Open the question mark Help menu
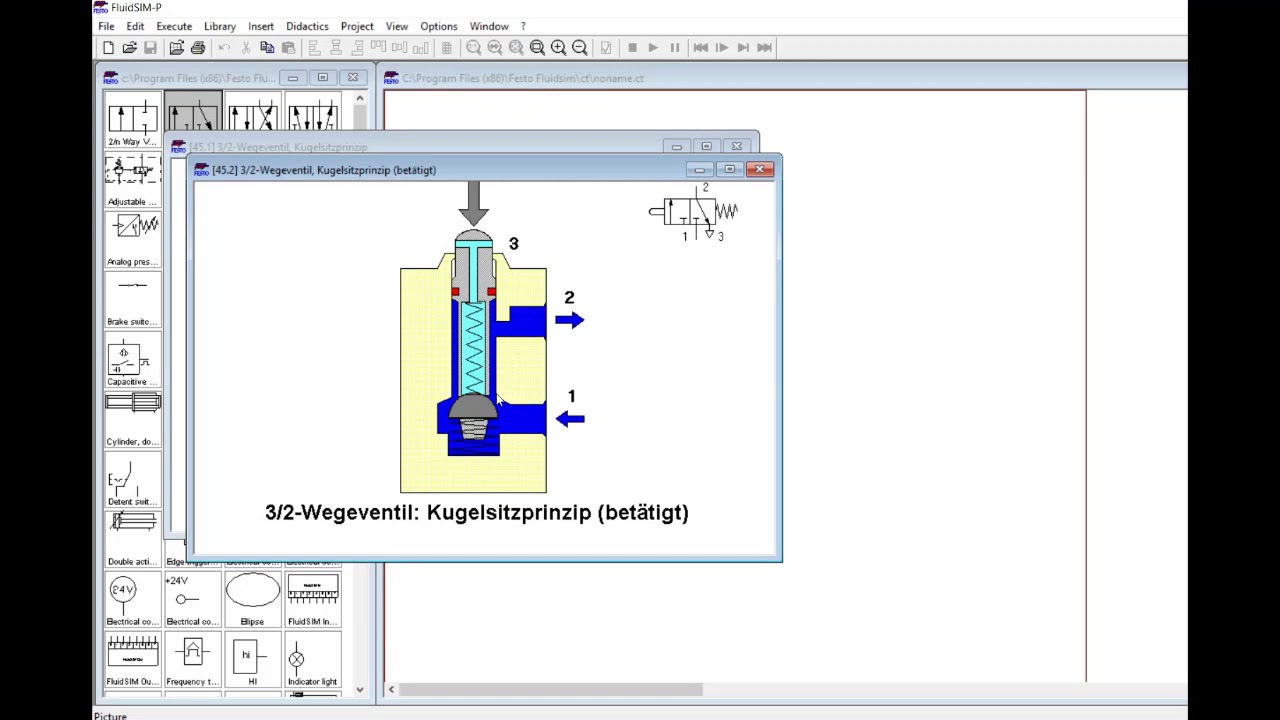The height and width of the screenshot is (720, 1280). (x=523, y=26)
